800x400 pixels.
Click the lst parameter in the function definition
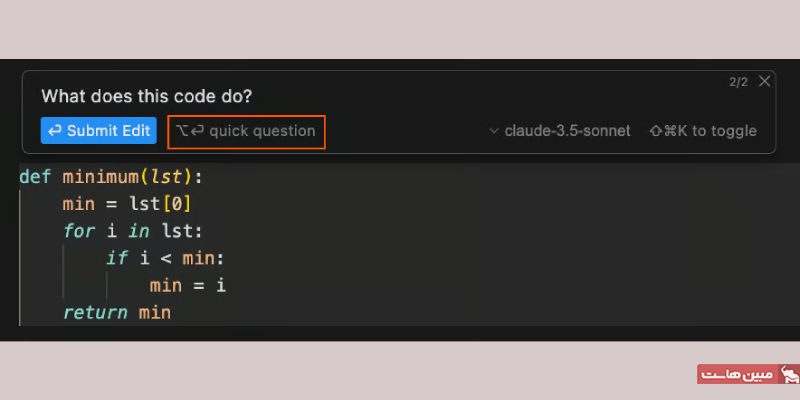[x=162, y=177]
